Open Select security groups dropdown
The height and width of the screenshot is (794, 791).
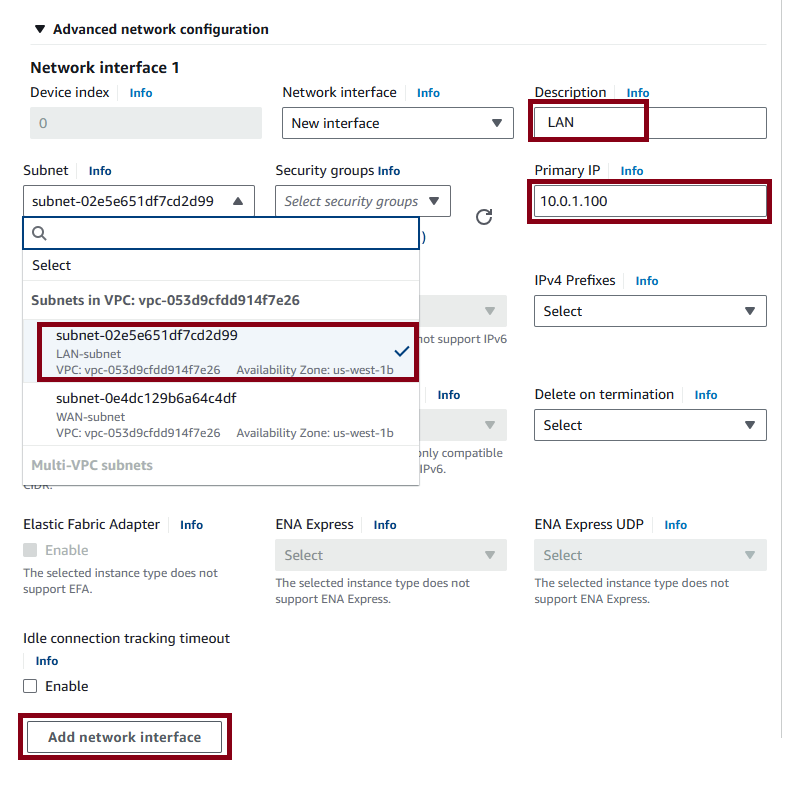tap(363, 201)
